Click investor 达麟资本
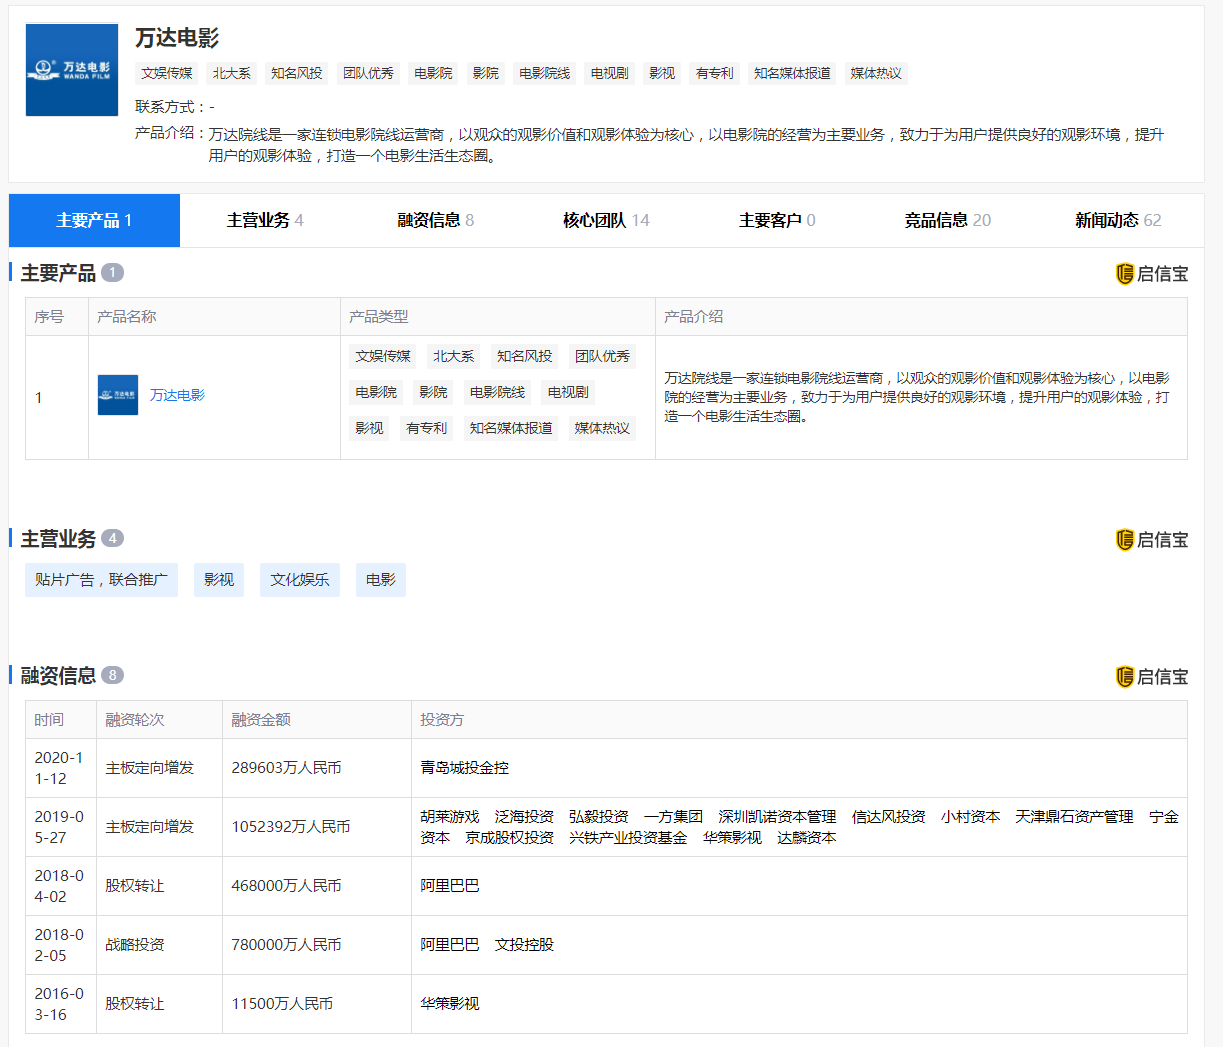1223x1047 pixels. [807, 838]
